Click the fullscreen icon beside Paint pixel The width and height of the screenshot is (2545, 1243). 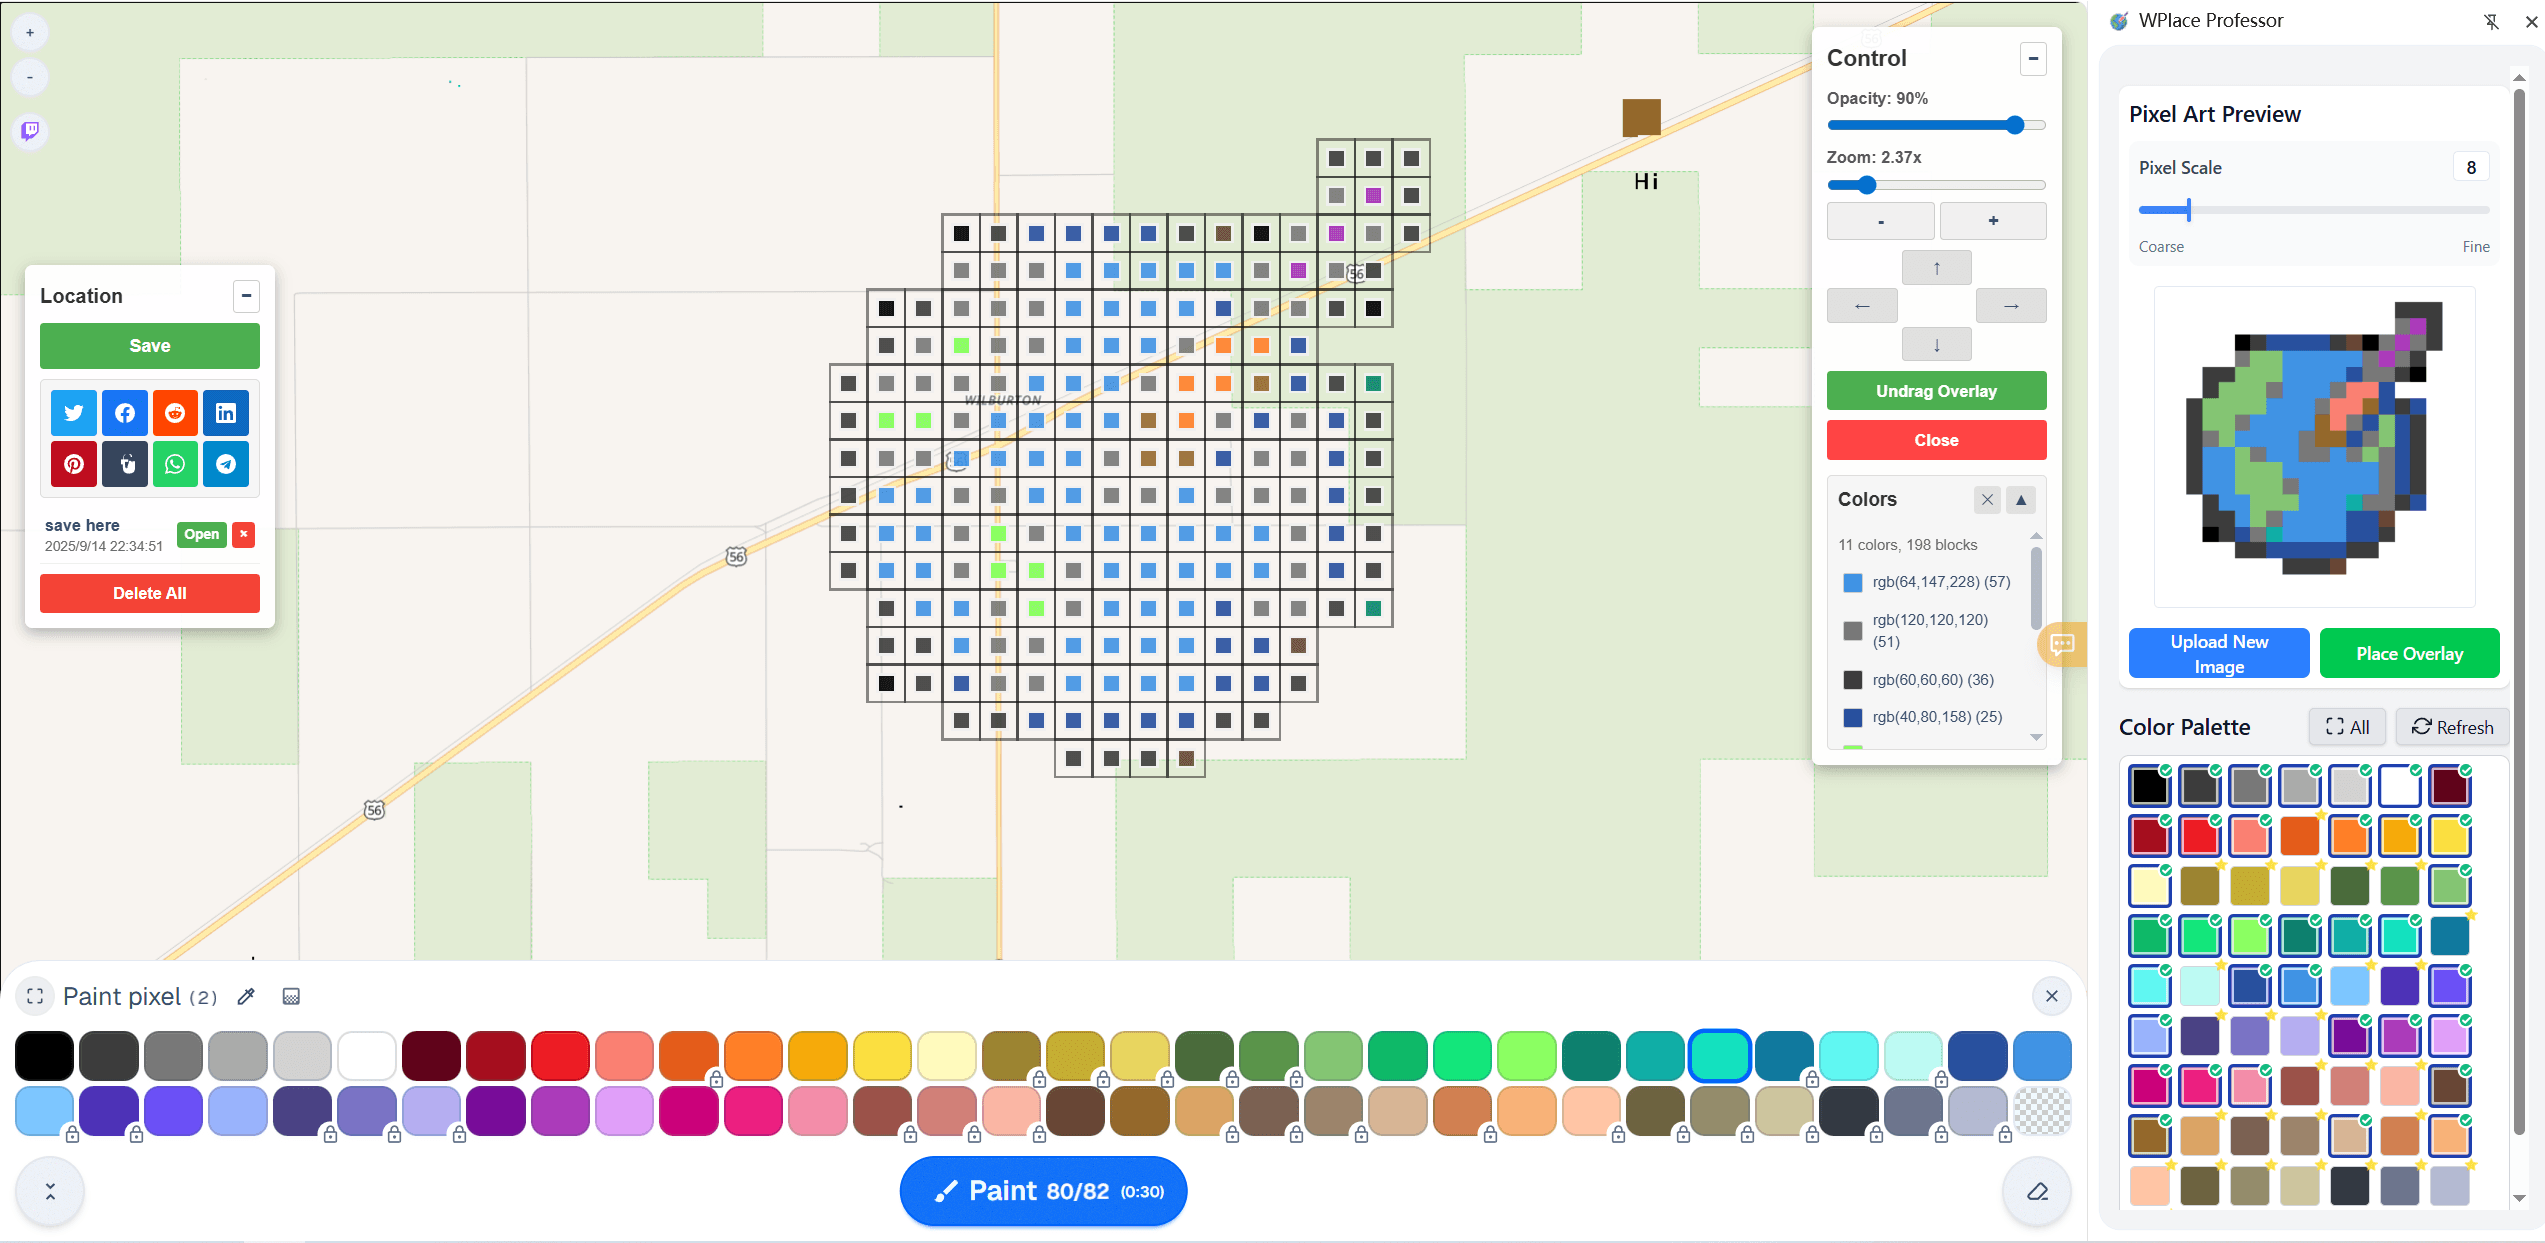[x=35, y=996]
